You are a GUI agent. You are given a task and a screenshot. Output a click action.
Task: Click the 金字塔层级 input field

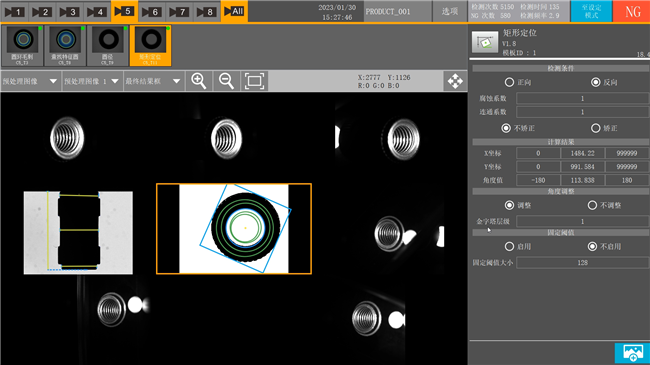tap(582, 221)
